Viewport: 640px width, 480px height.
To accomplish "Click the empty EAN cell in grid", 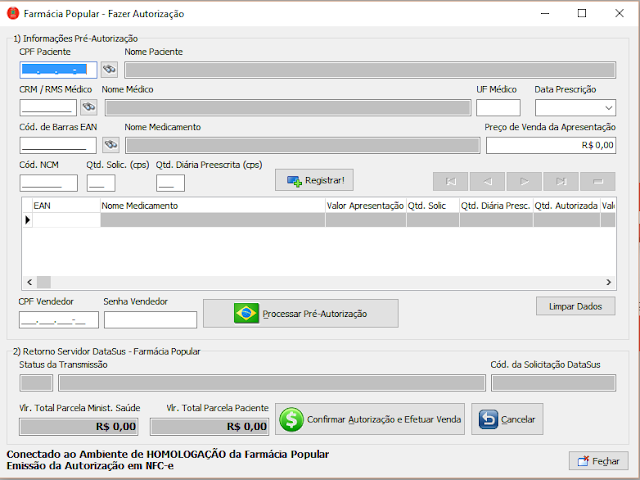I will click(67, 220).
